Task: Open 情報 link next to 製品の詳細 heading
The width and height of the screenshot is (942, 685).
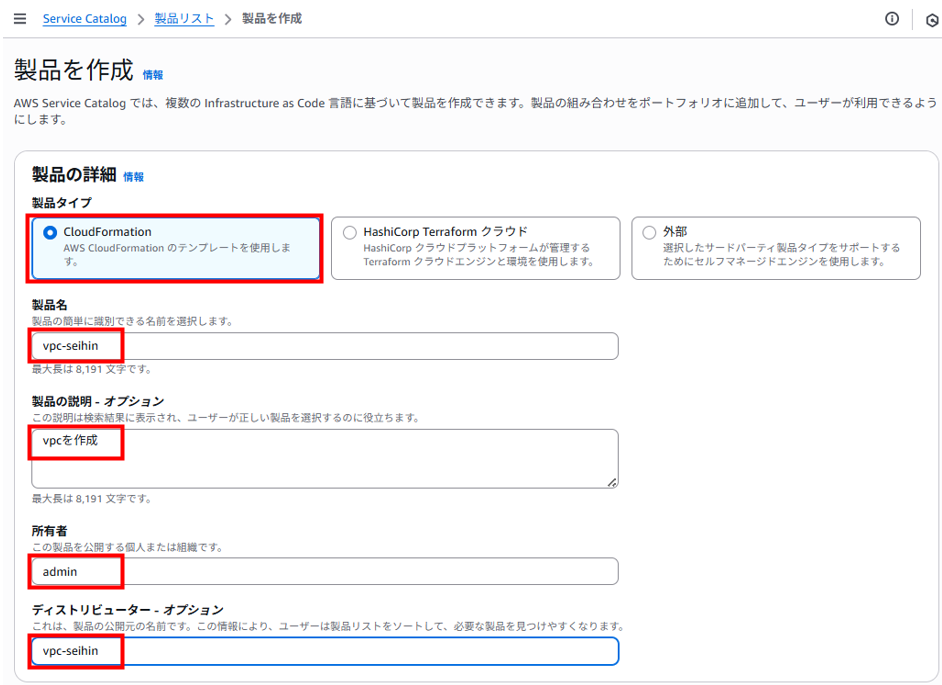Action: coord(133,177)
